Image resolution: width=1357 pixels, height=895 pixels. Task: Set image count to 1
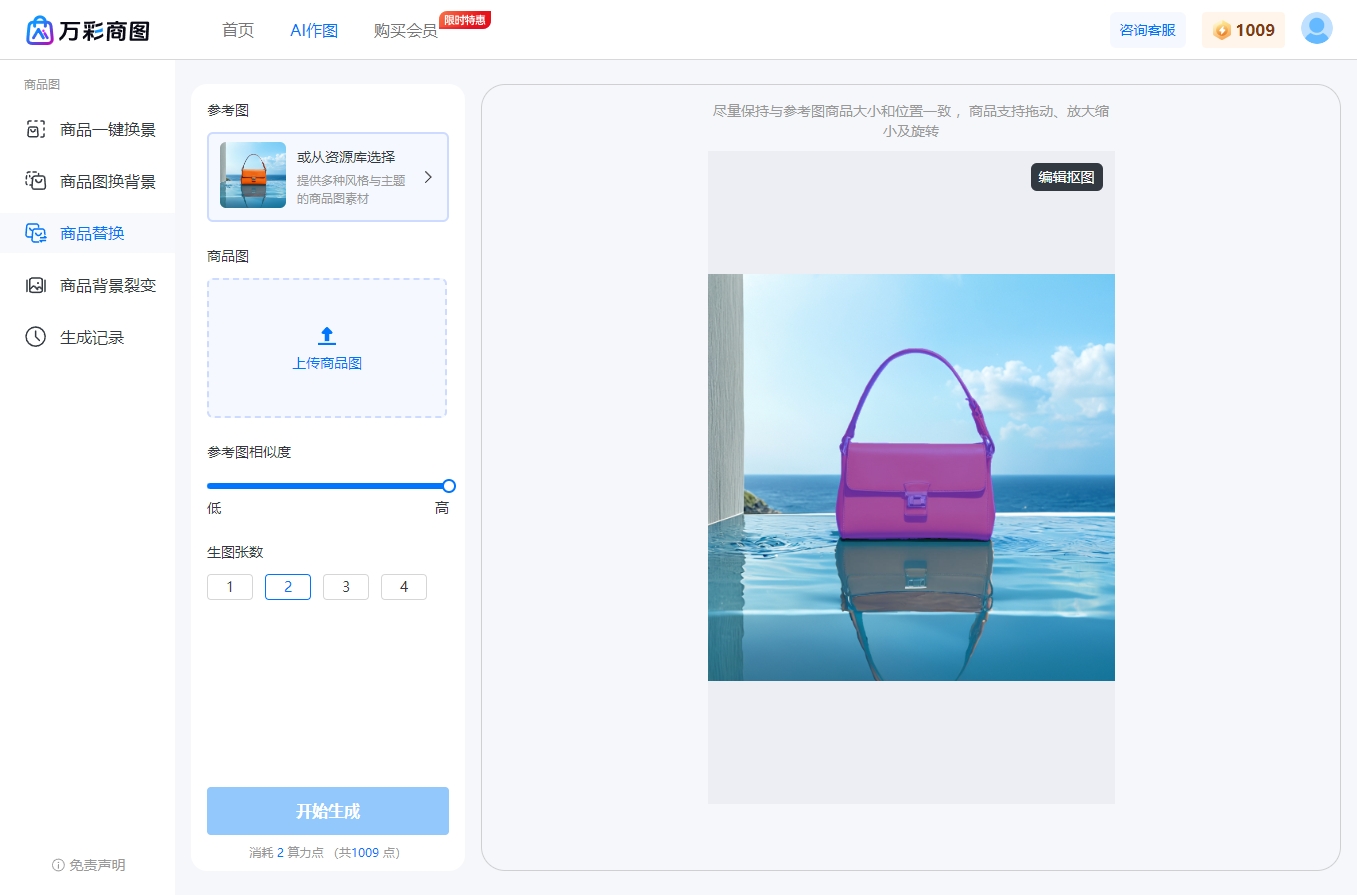(230, 587)
